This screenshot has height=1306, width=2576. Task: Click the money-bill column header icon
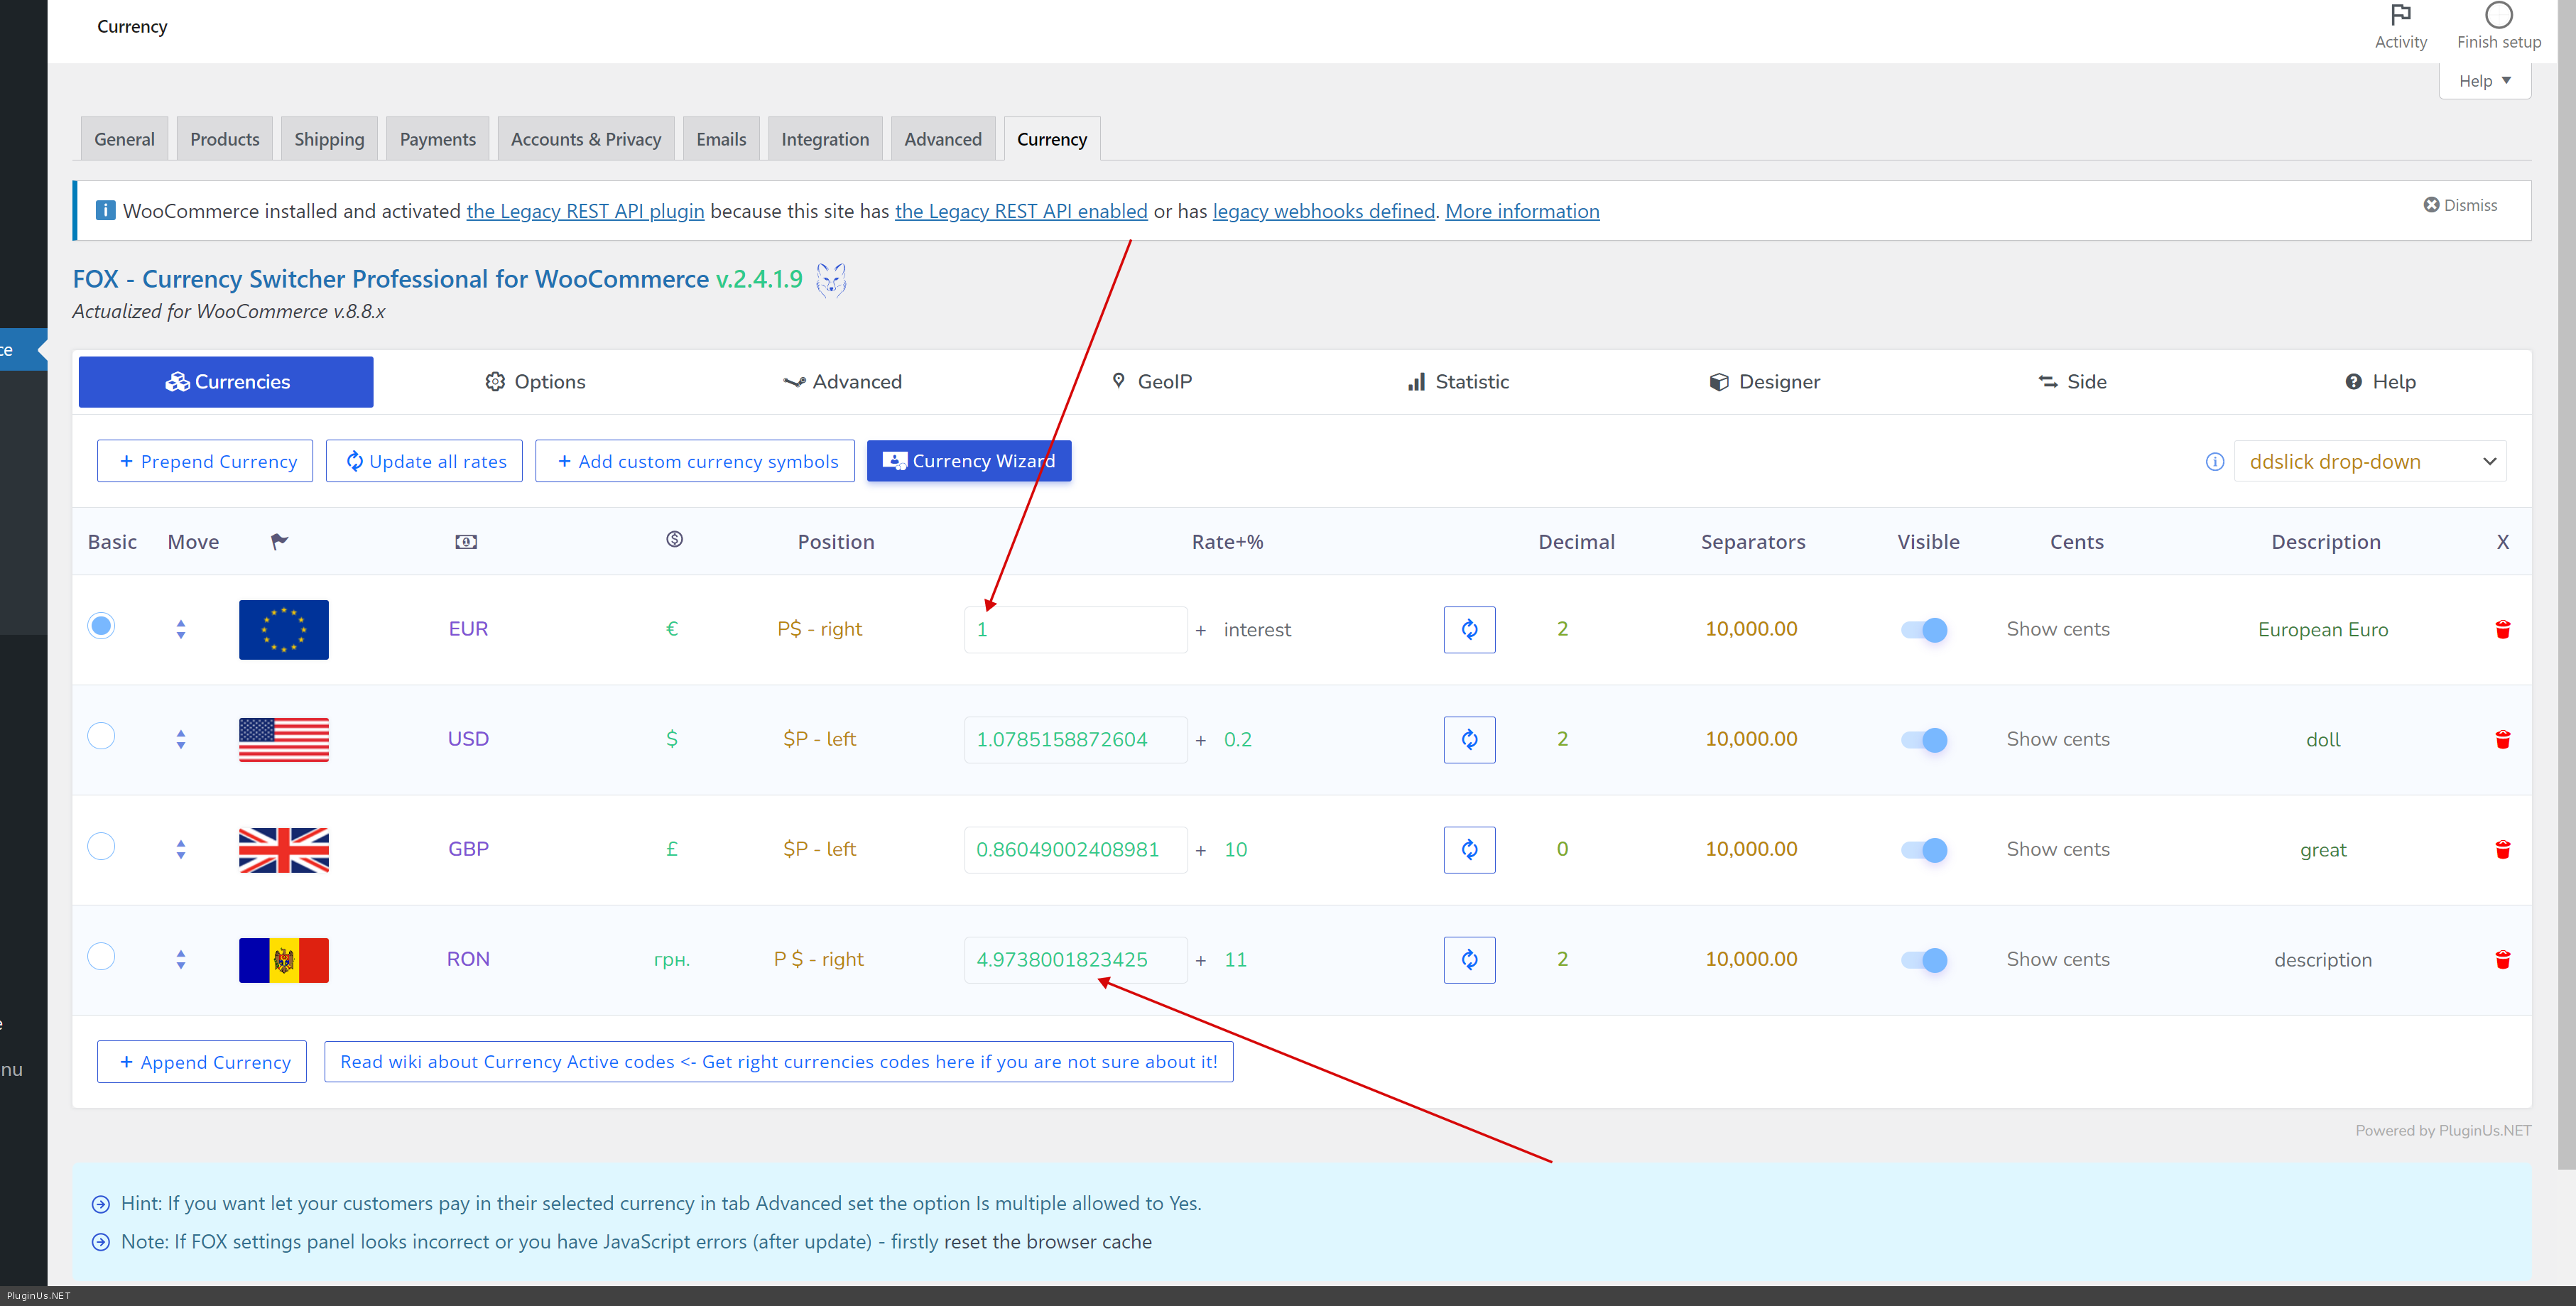pyautogui.click(x=466, y=541)
